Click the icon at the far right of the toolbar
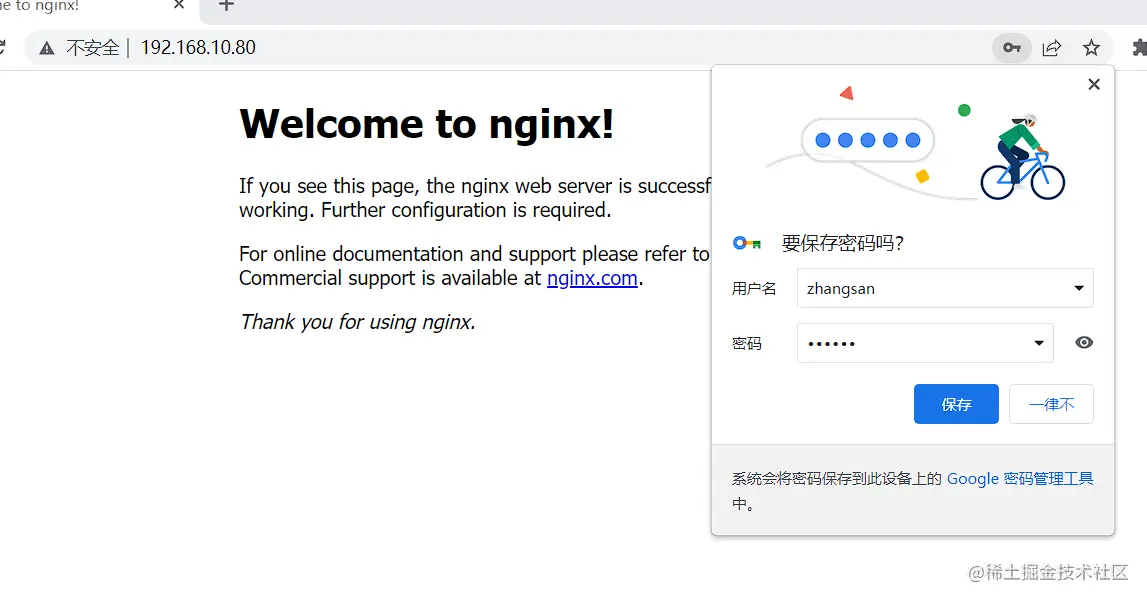This screenshot has height=601, width=1147. click(x=1140, y=47)
